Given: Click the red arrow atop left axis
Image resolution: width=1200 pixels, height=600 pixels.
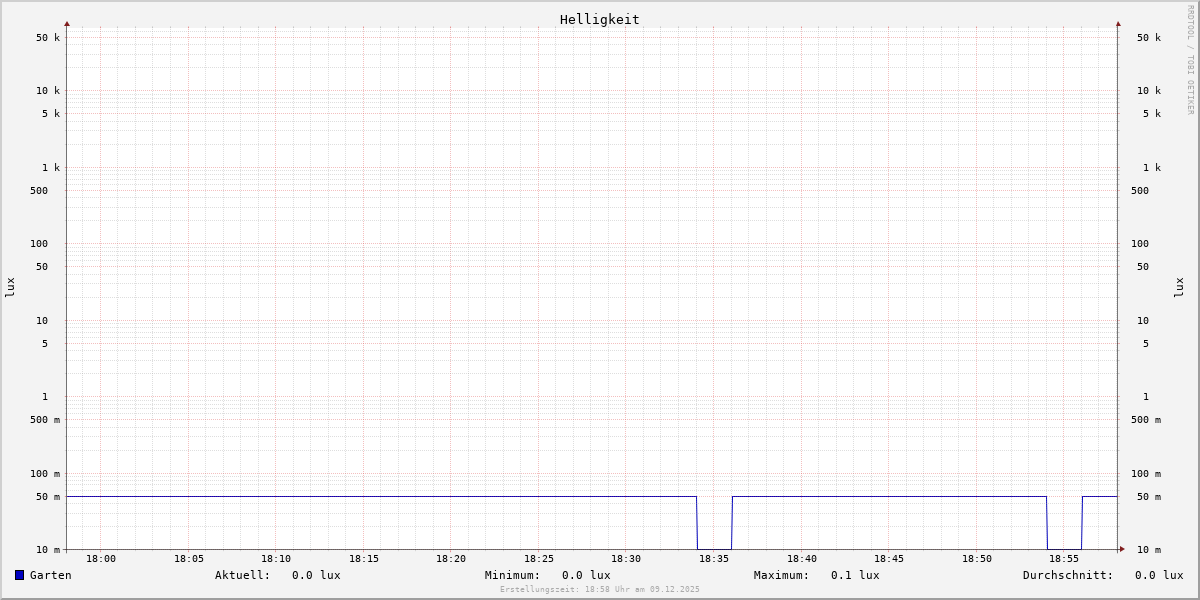Looking at the screenshot, I should (x=67, y=23).
